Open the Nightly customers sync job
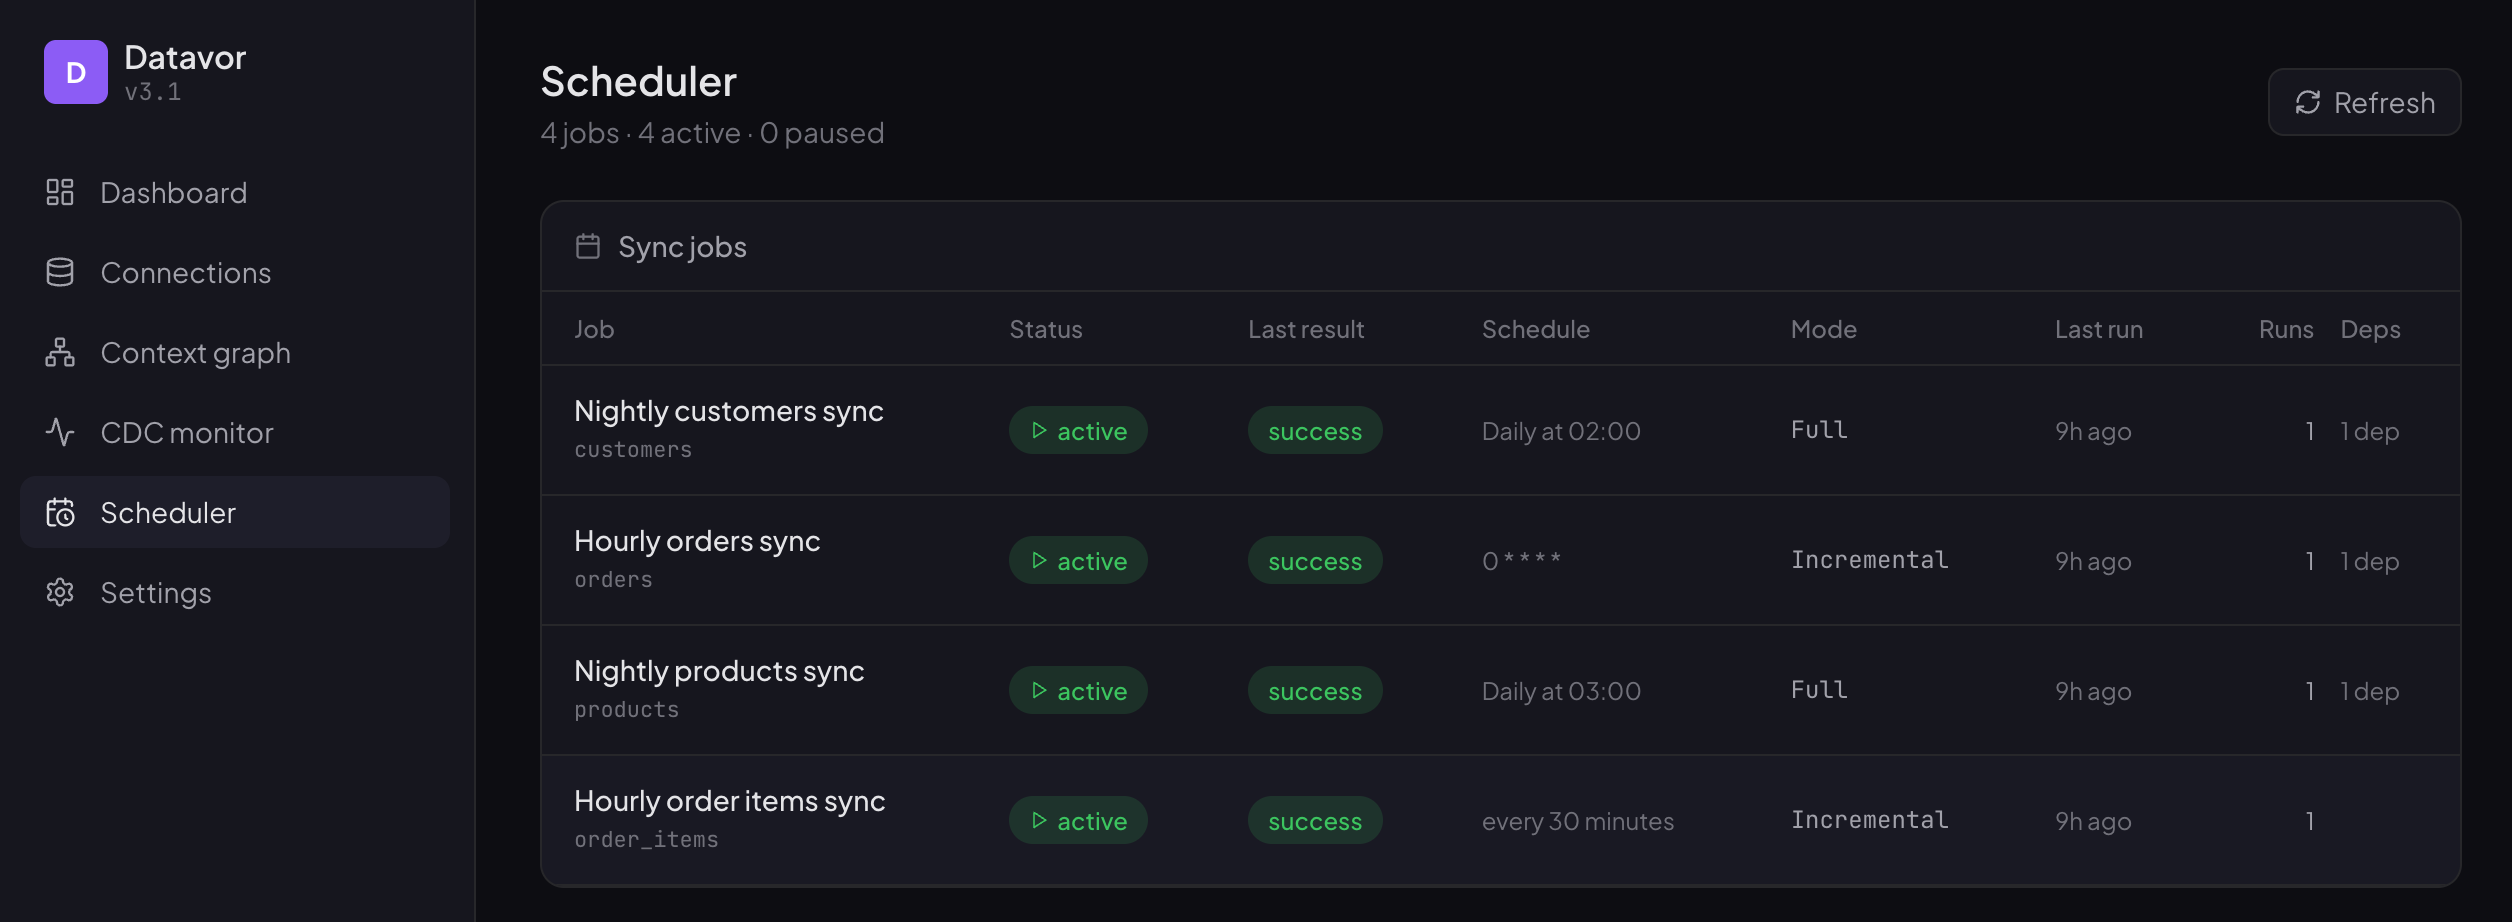Image resolution: width=2512 pixels, height=922 pixels. tap(729, 411)
